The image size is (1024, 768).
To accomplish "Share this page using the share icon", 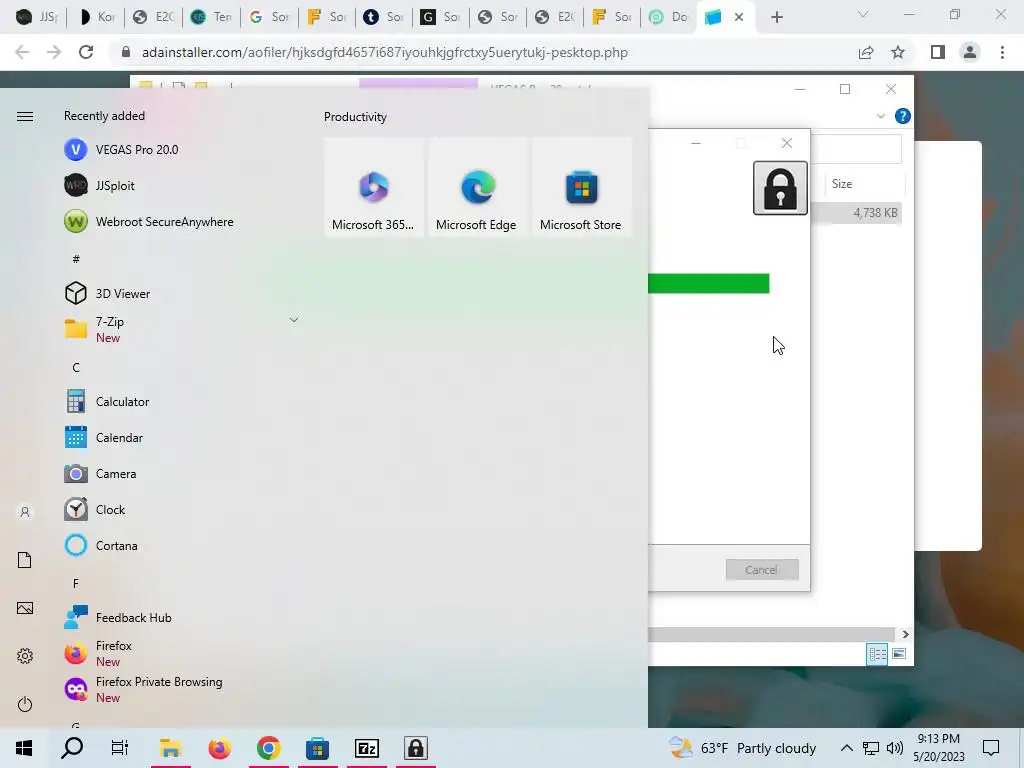I will point(866,52).
